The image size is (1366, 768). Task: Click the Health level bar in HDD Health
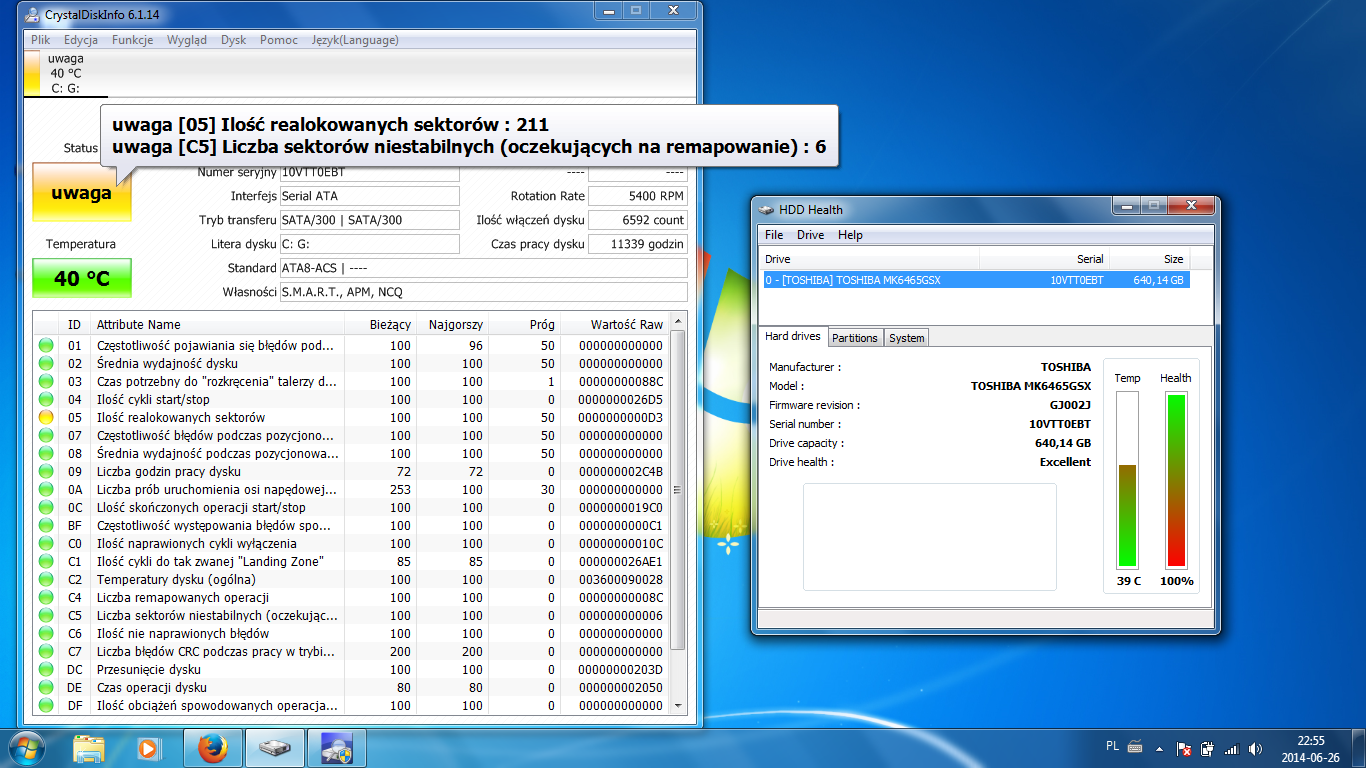click(x=1176, y=479)
